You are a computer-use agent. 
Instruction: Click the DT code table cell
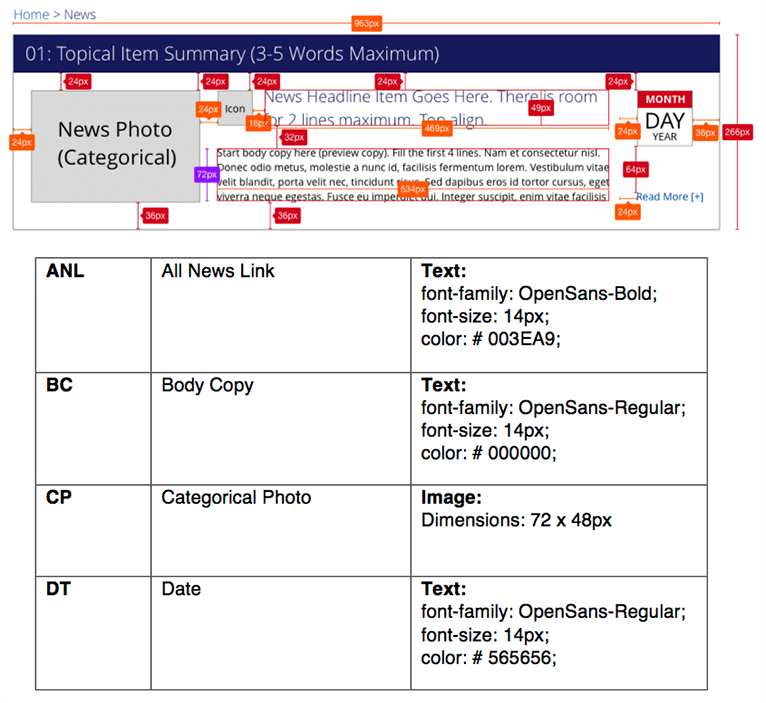92,633
